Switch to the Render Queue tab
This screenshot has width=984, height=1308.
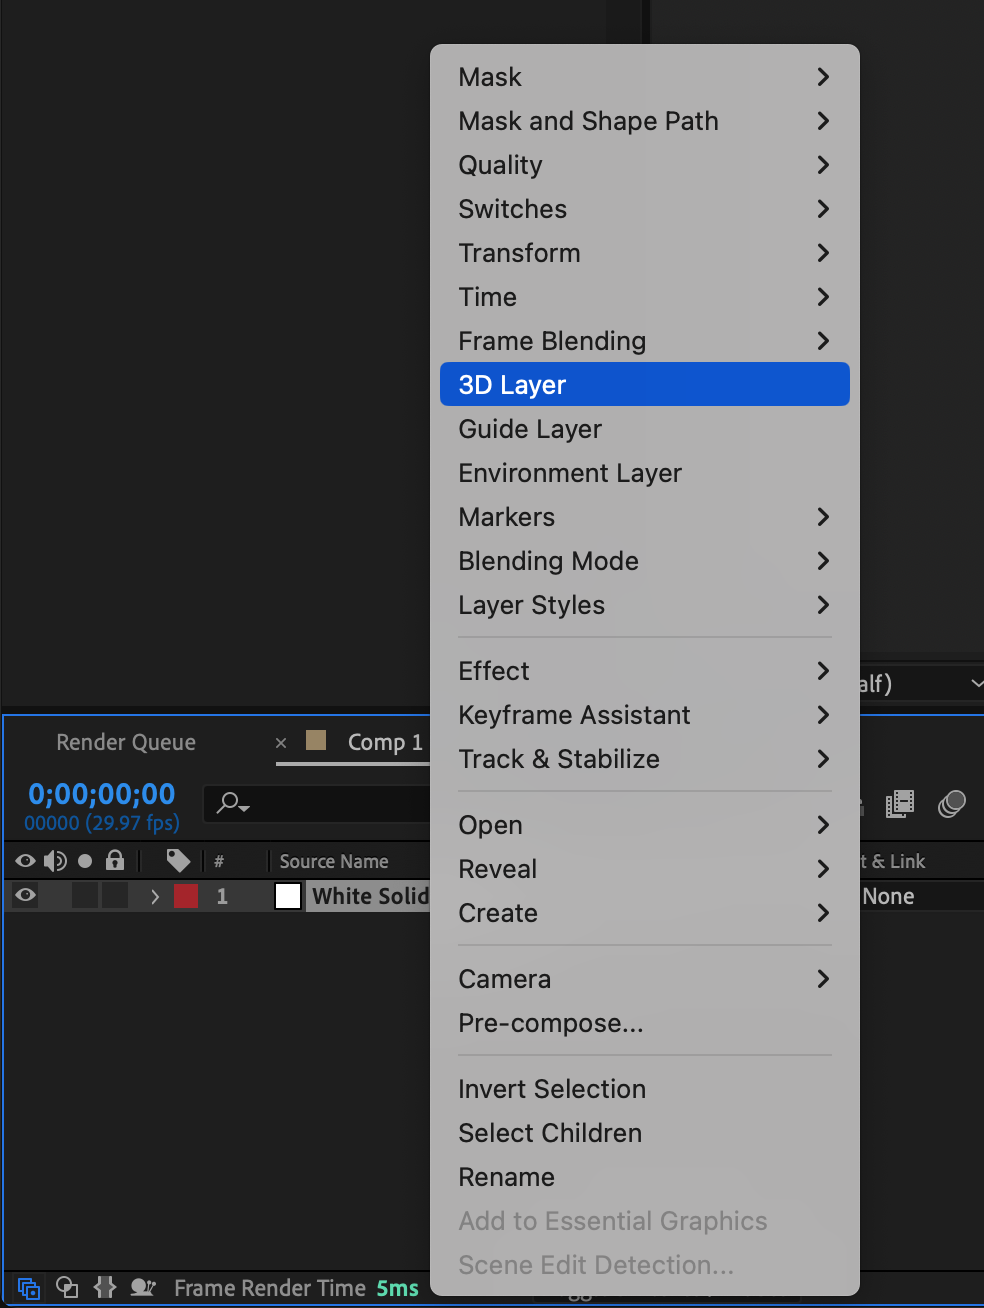coord(126,742)
